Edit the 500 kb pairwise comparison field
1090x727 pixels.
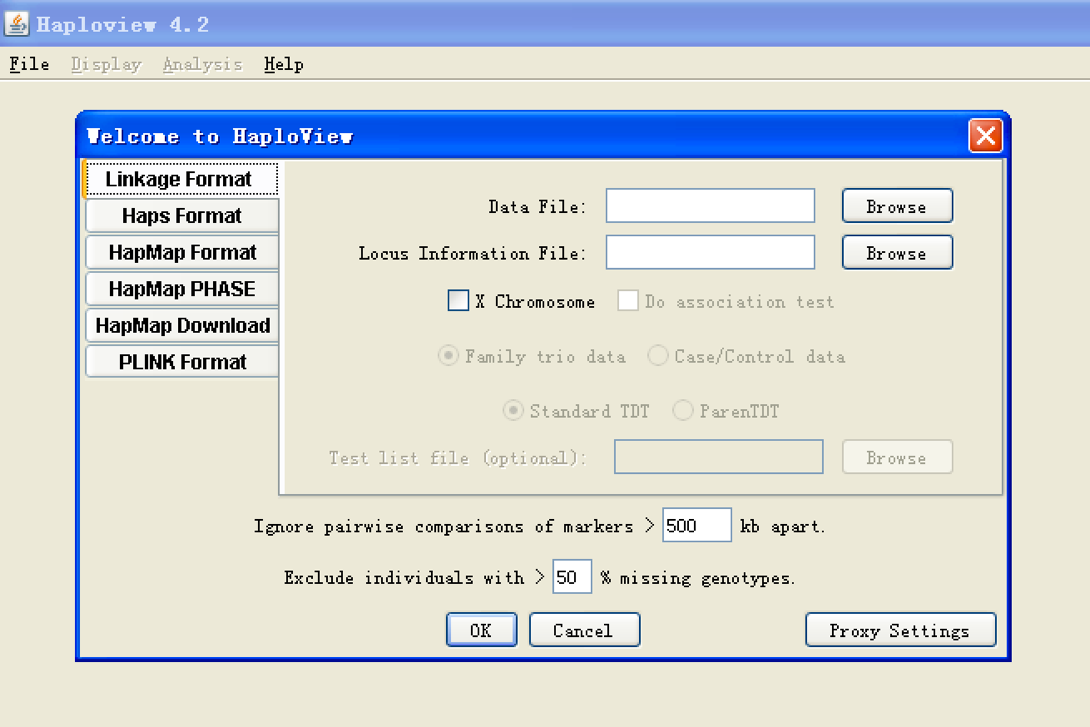click(x=697, y=525)
